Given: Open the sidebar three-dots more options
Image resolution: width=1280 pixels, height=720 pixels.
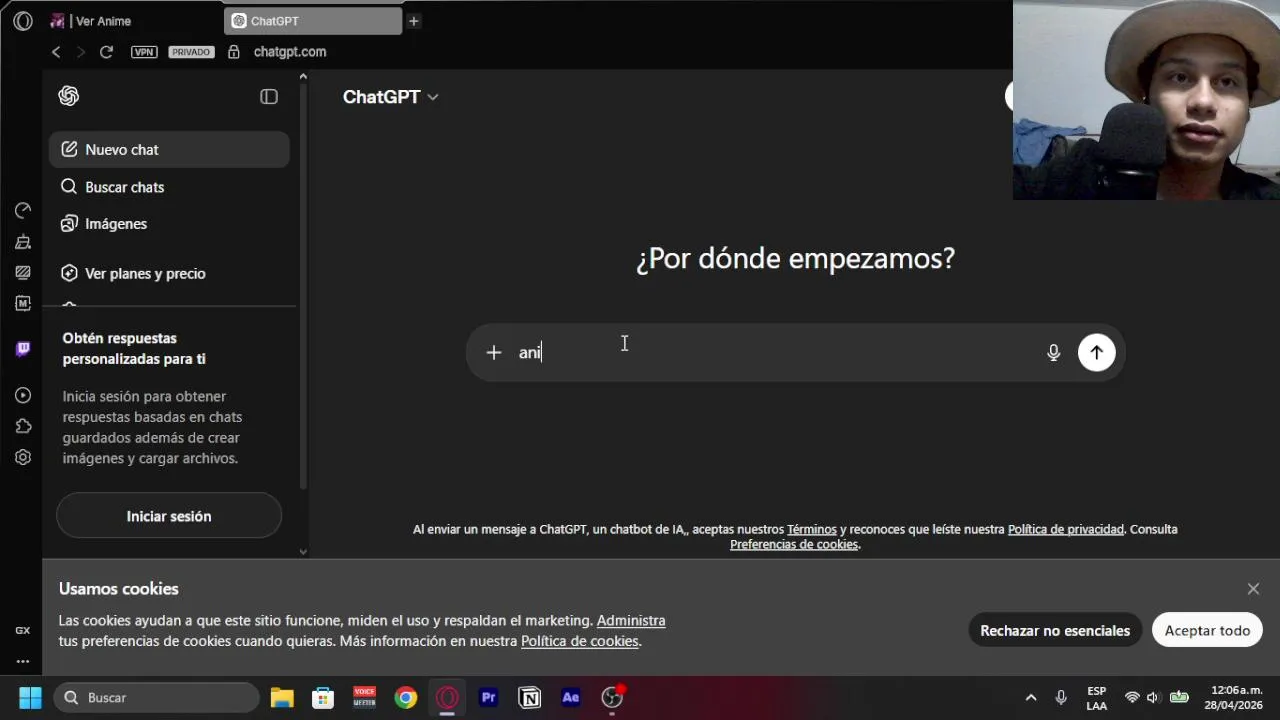Looking at the screenshot, I should coord(23,661).
